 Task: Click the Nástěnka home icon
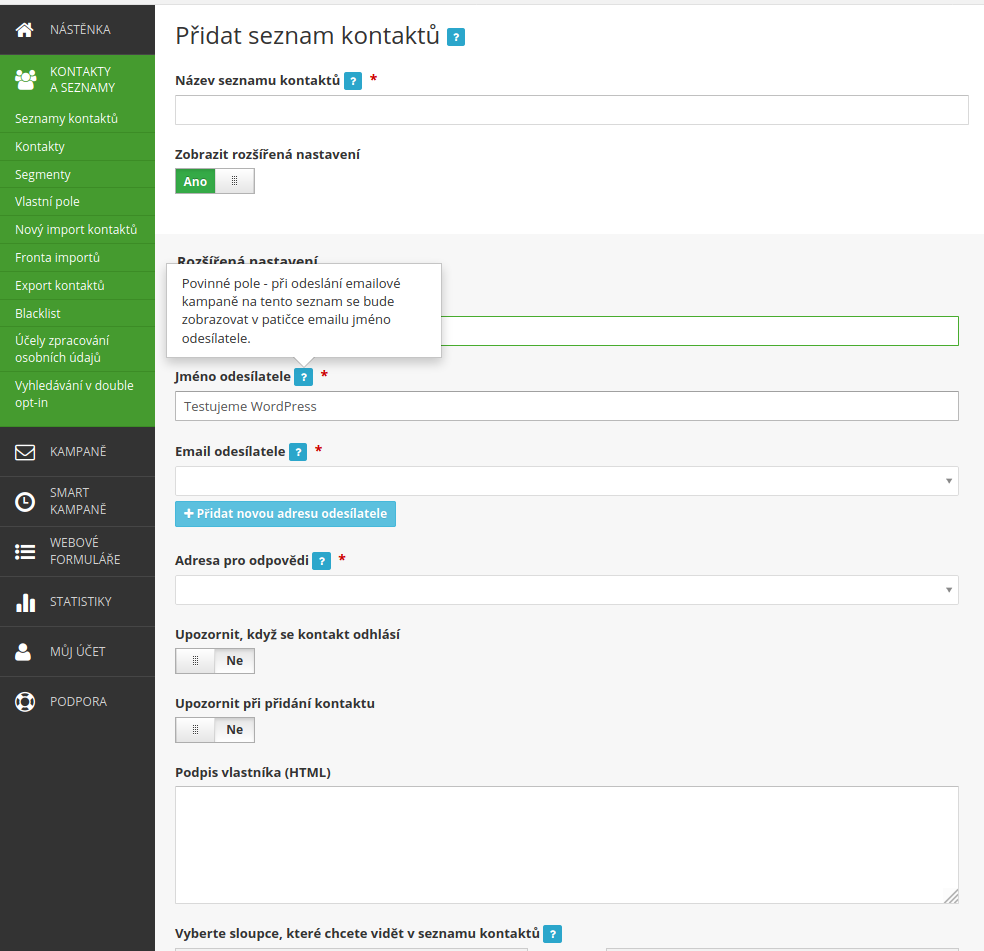[x=24, y=30]
